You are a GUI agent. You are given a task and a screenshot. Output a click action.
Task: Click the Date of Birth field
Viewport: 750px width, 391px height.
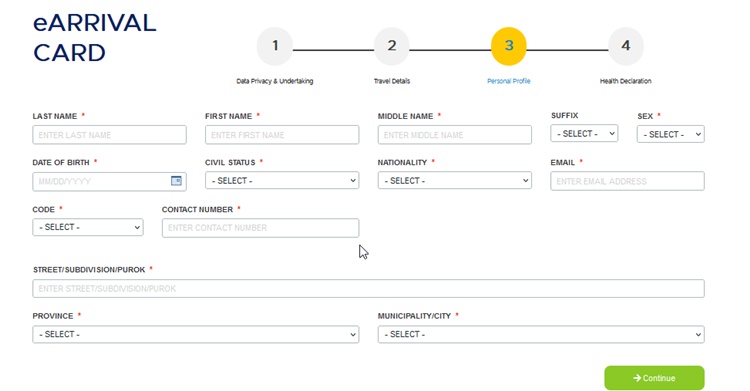tap(110, 181)
